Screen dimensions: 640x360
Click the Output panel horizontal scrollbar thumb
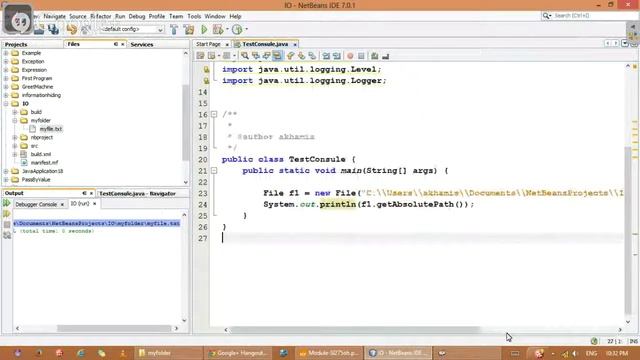pos(114,328)
